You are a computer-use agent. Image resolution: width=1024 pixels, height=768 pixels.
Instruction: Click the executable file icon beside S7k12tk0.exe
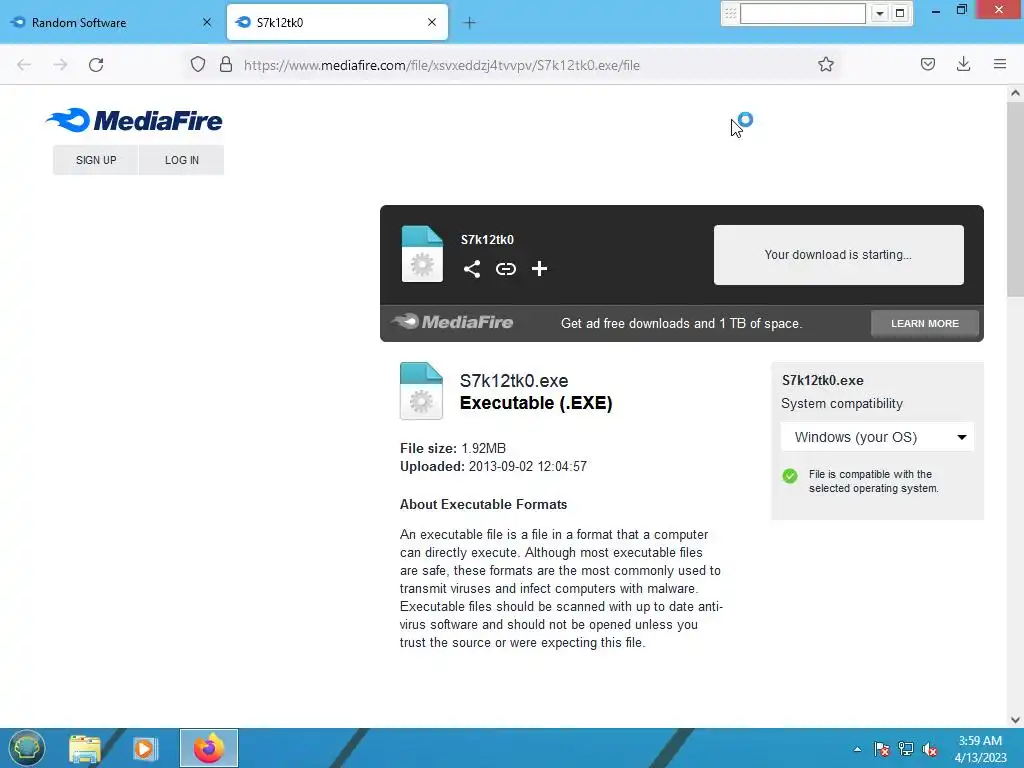pos(421,391)
